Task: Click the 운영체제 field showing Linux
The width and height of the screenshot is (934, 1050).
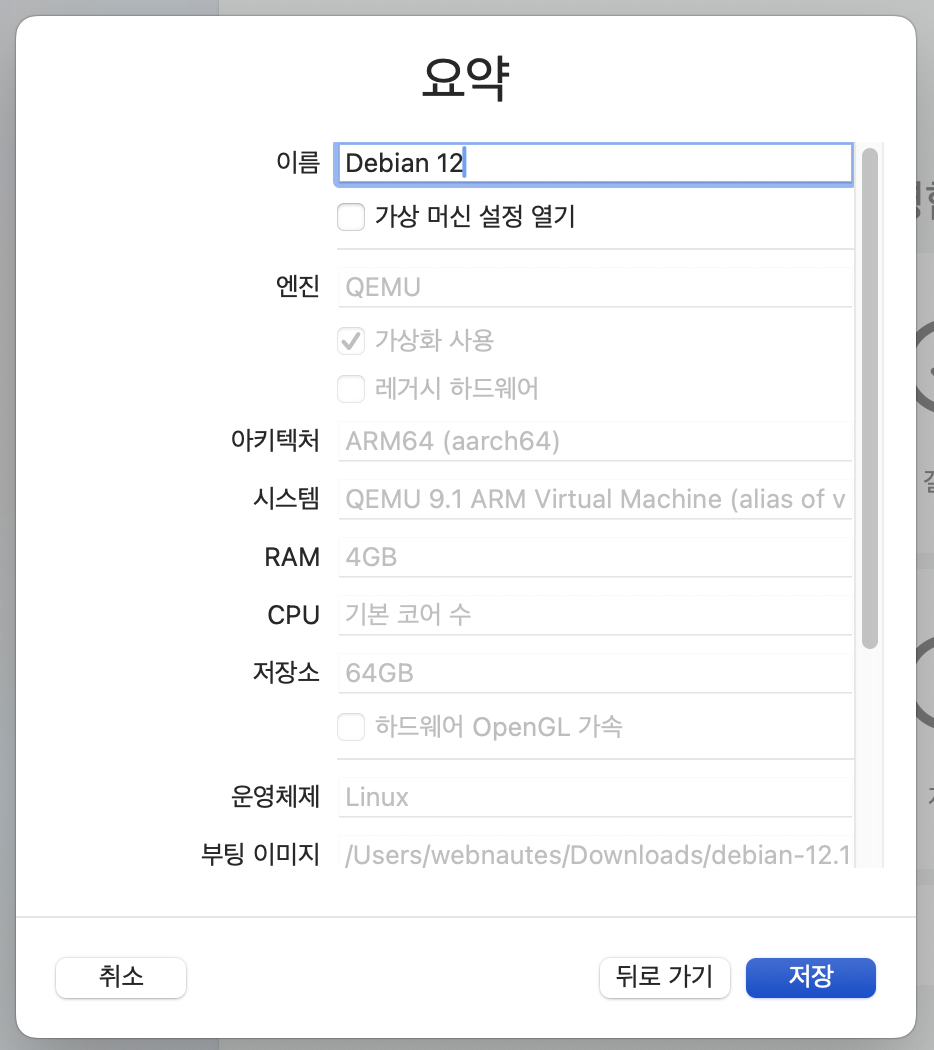Action: pyautogui.click(x=595, y=797)
